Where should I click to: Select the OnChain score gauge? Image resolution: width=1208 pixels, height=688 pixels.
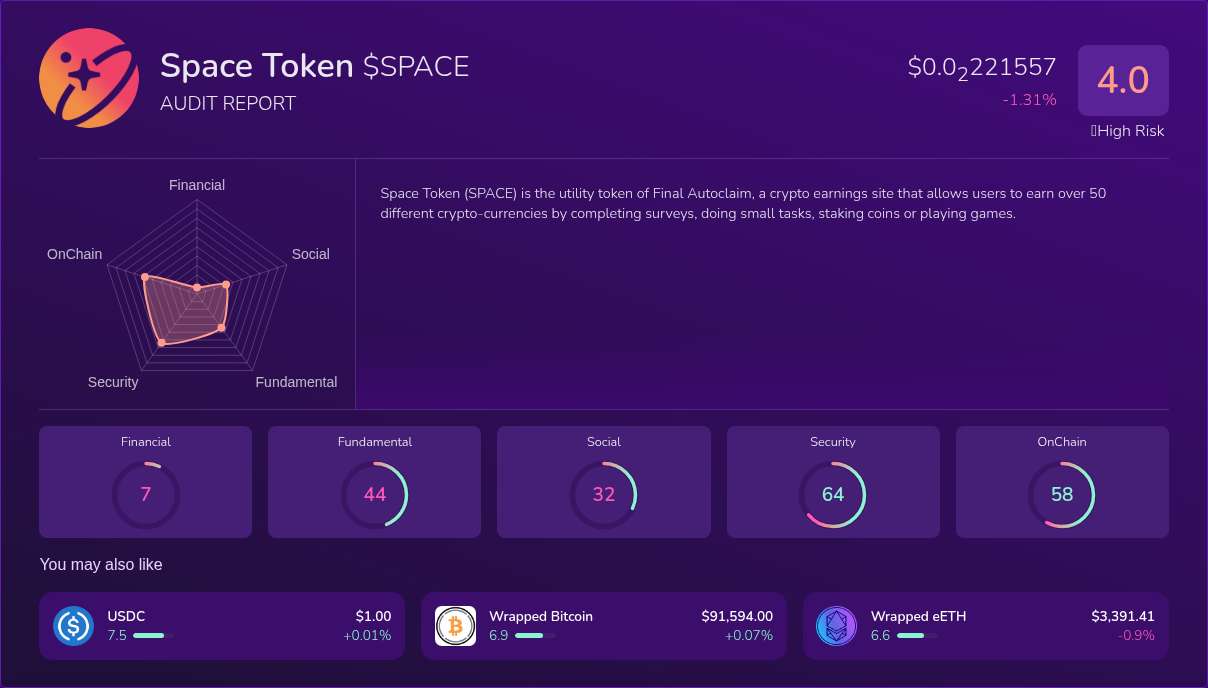1062,494
